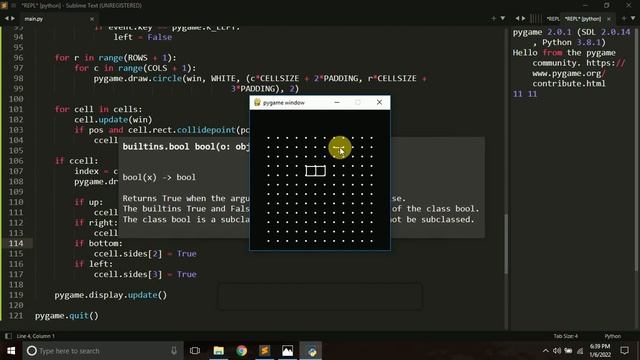Image resolution: width=640 pixels, height=360 pixels.
Task: Click the previous-tab arrow in main.py pane
Action: [7, 18]
